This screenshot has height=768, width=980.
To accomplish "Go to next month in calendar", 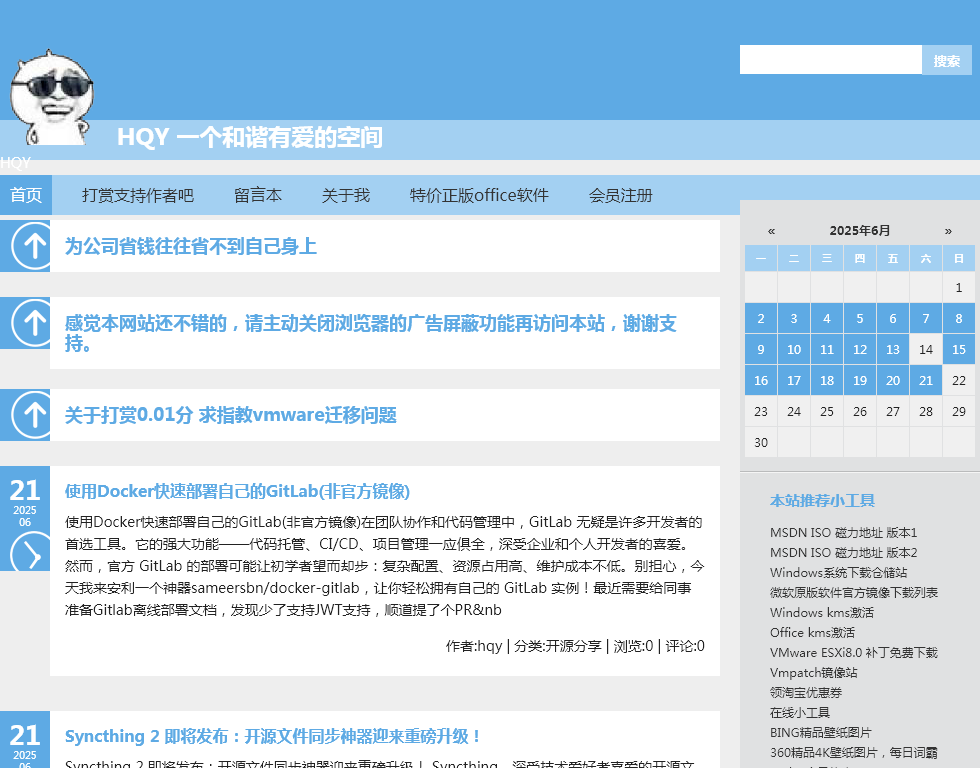I will 948,231.
